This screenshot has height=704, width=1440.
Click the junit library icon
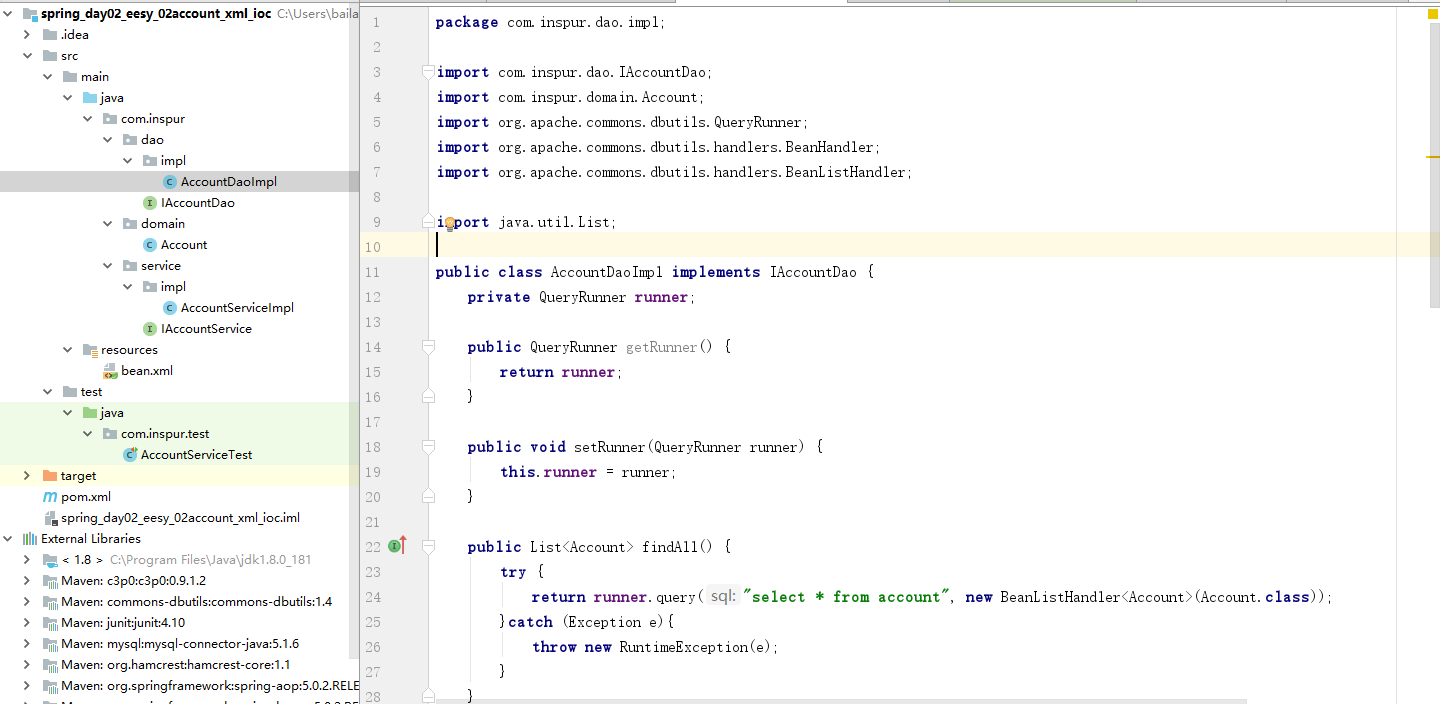(50, 623)
